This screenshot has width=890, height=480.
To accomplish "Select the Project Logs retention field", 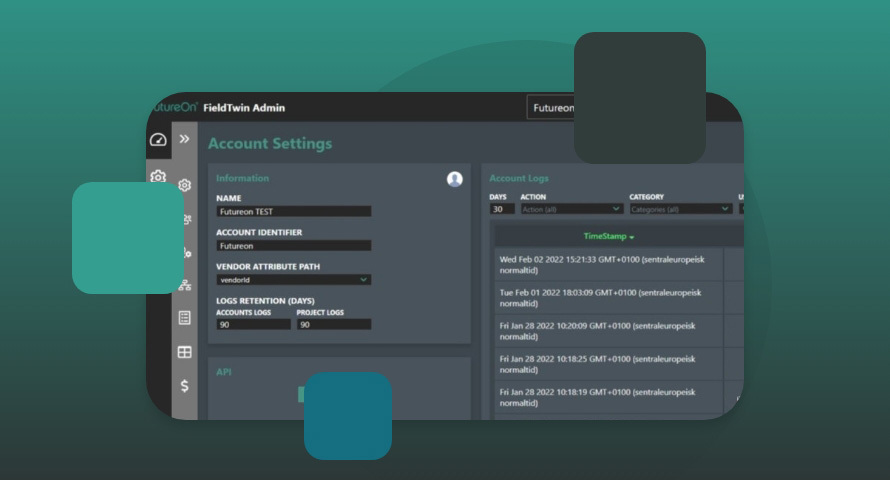I will tap(333, 325).
